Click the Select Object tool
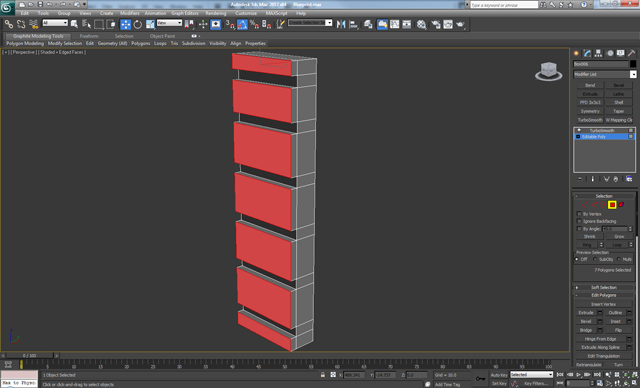This screenshot has height=388, width=640. 74,24
